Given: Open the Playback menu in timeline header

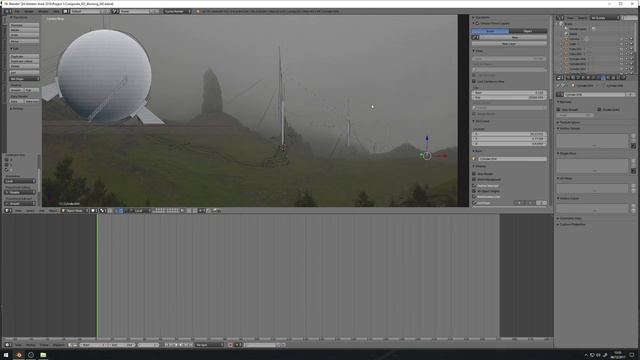Looking at the screenshot, I should (x=58, y=345).
